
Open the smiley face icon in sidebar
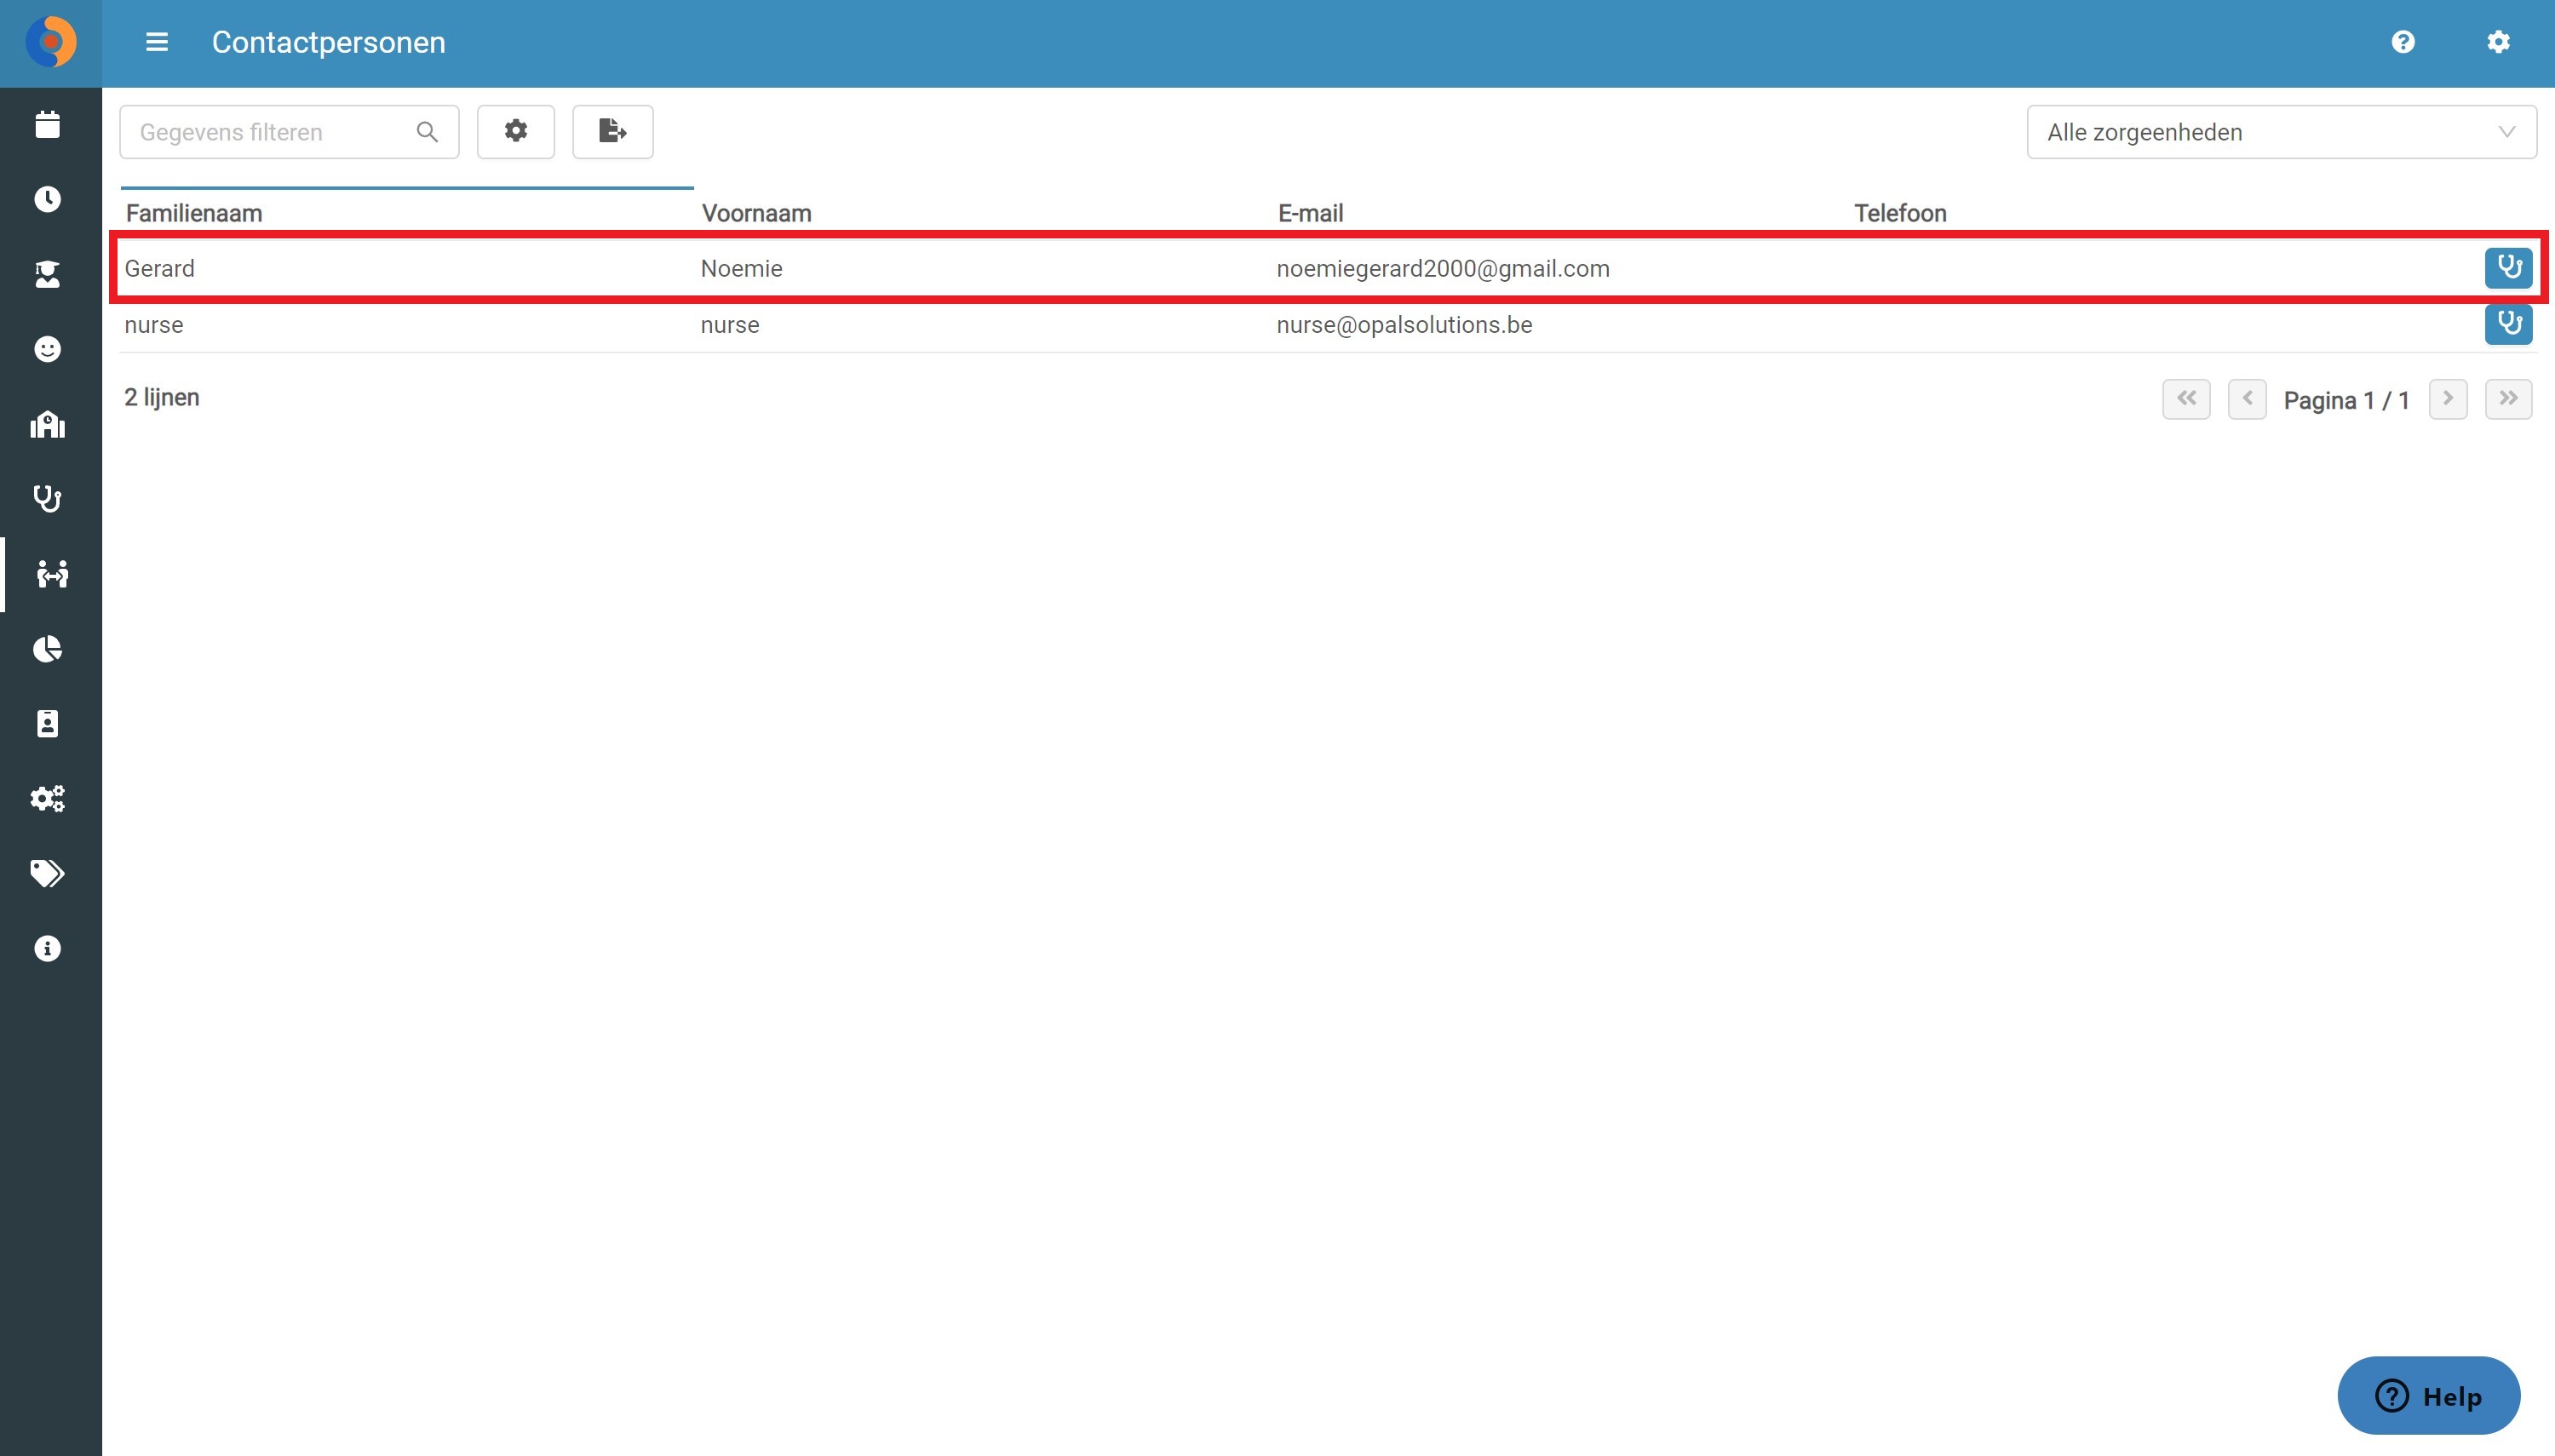pyautogui.click(x=48, y=349)
